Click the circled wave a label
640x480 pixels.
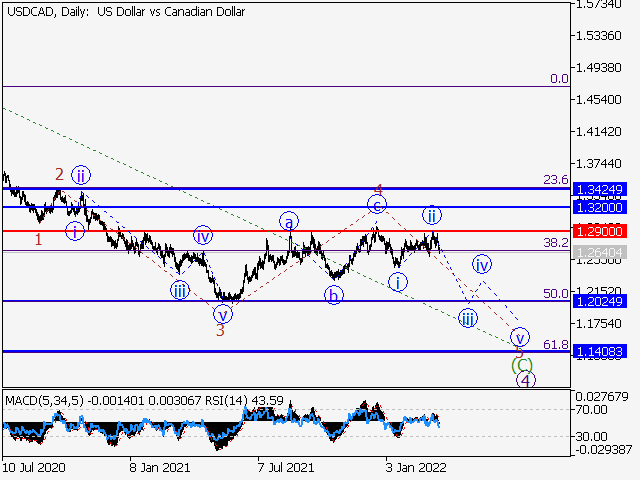pos(289,222)
